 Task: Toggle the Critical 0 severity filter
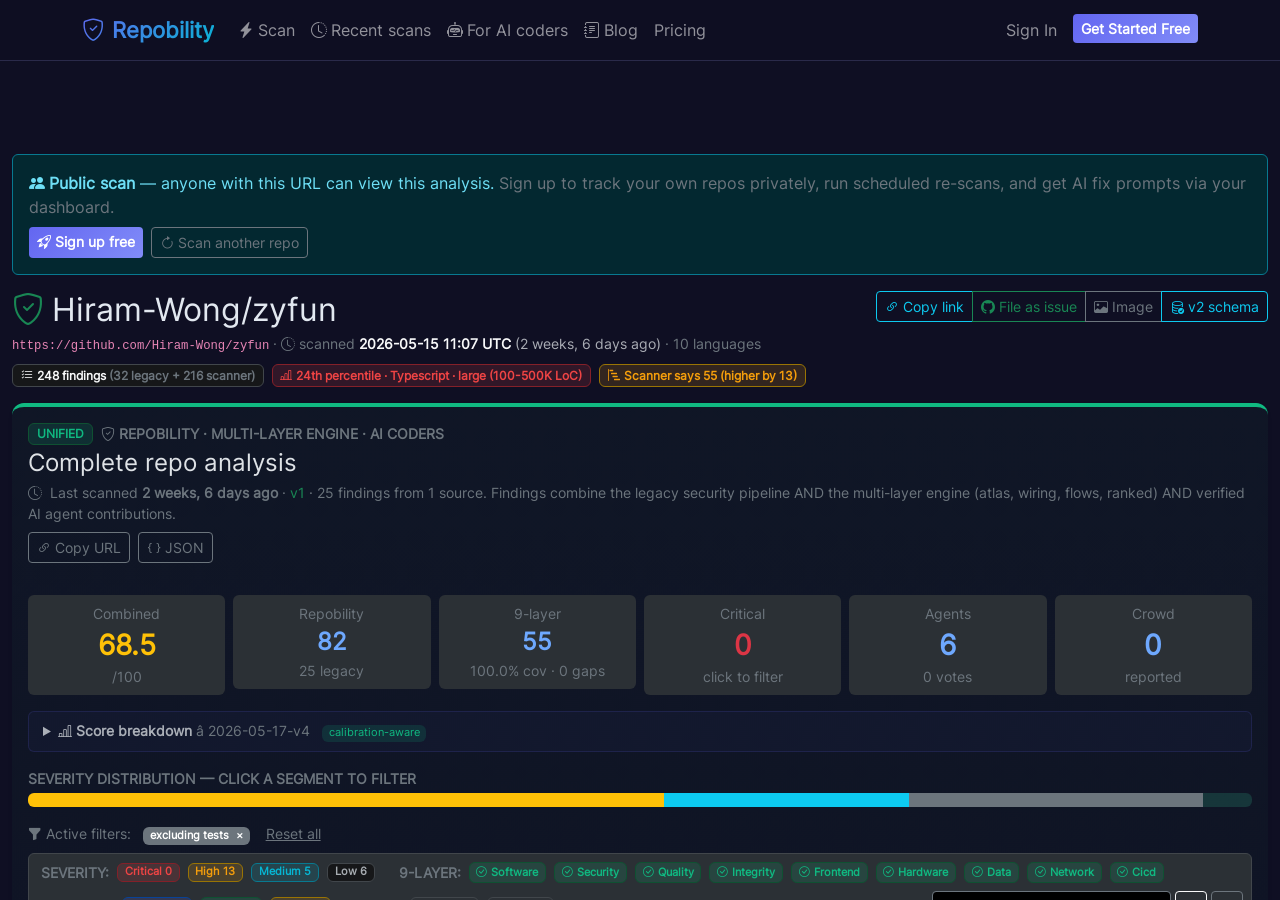pos(148,872)
